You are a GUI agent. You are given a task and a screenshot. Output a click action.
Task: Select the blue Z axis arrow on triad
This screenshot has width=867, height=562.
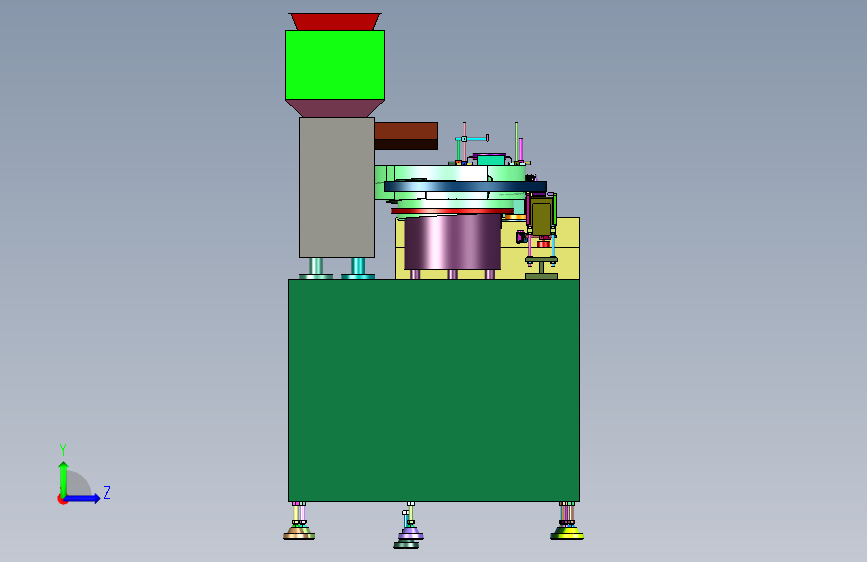(83, 498)
